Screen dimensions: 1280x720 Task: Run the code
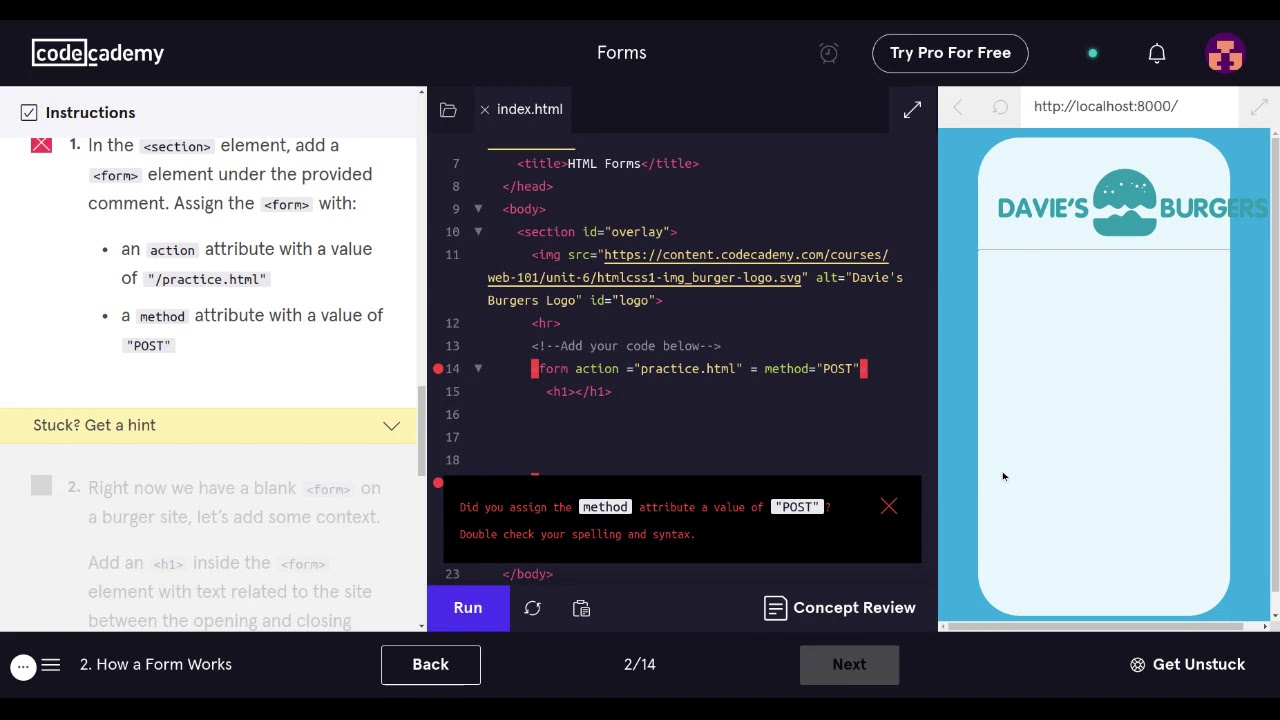click(x=468, y=608)
